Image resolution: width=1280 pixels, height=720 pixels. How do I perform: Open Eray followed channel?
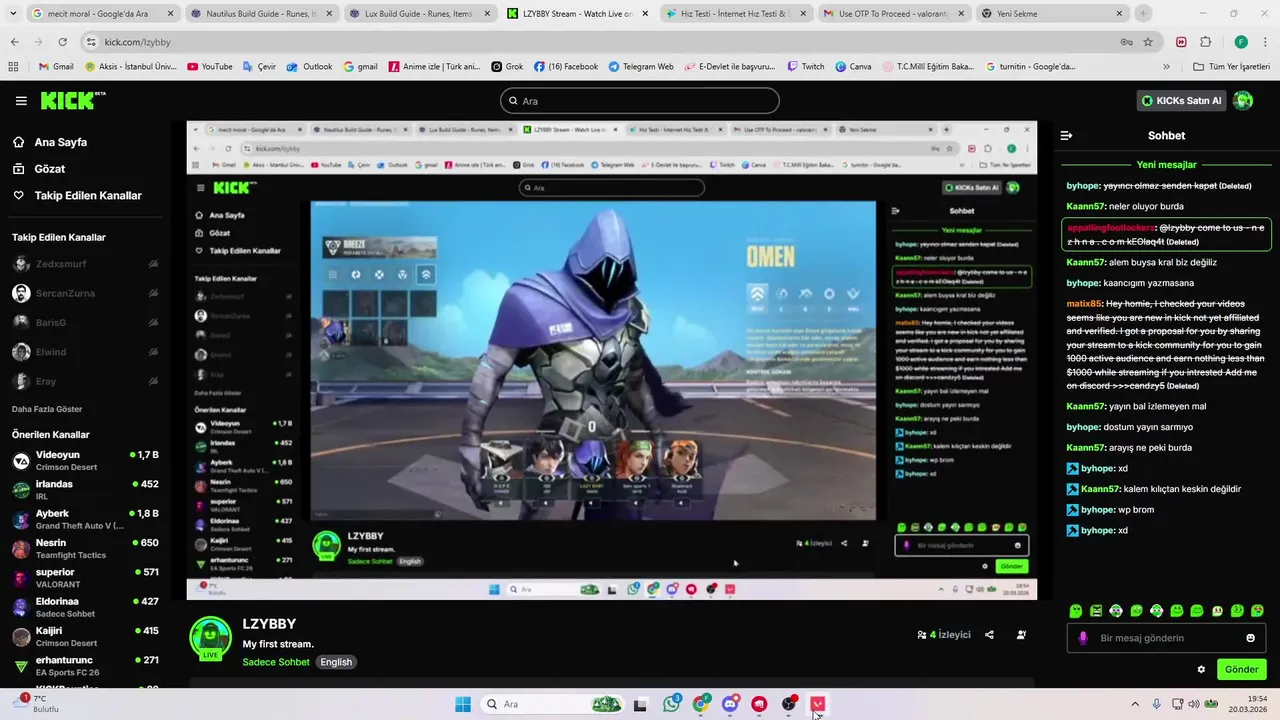point(84,381)
